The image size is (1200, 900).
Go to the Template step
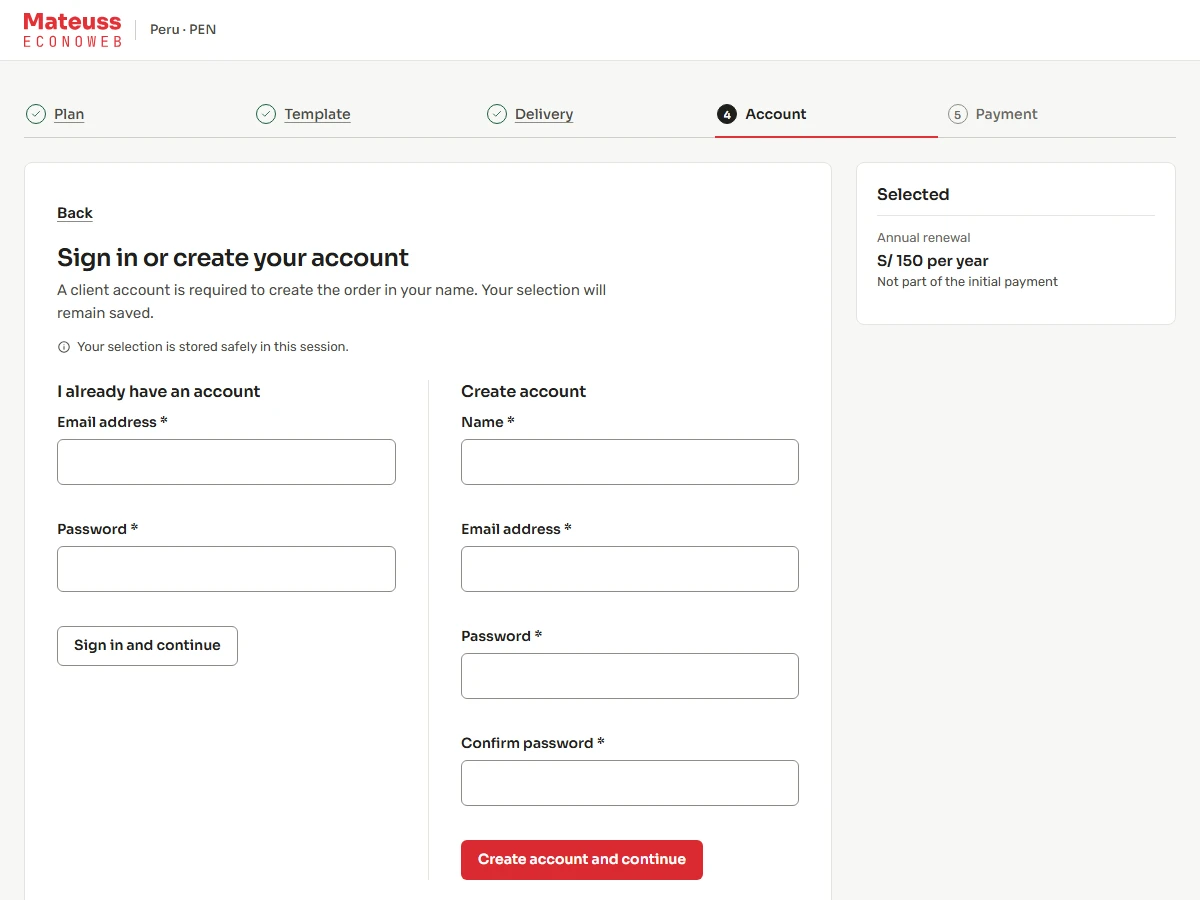317,114
